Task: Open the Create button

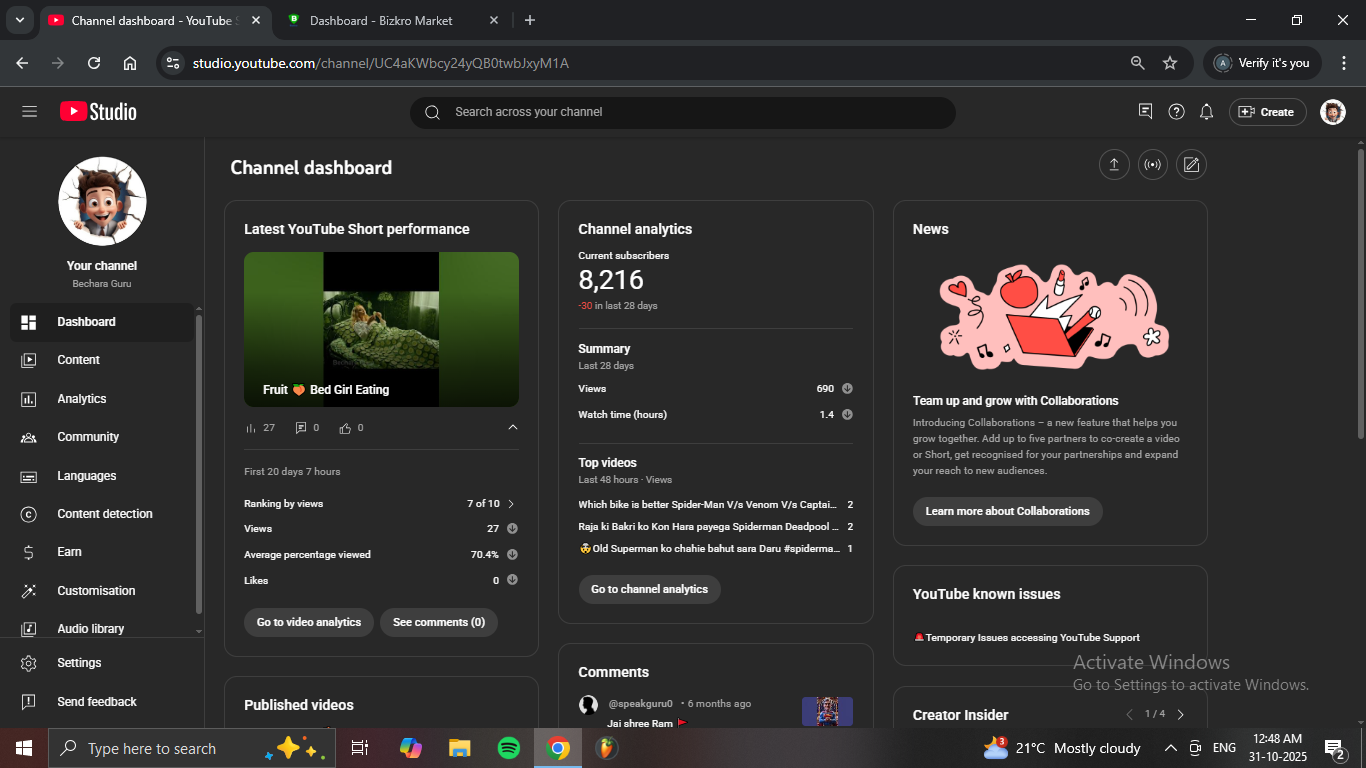Action: (1267, 112)
